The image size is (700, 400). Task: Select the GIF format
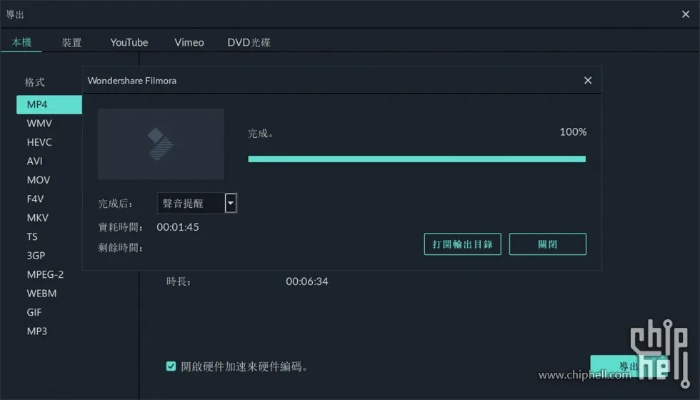34,312
